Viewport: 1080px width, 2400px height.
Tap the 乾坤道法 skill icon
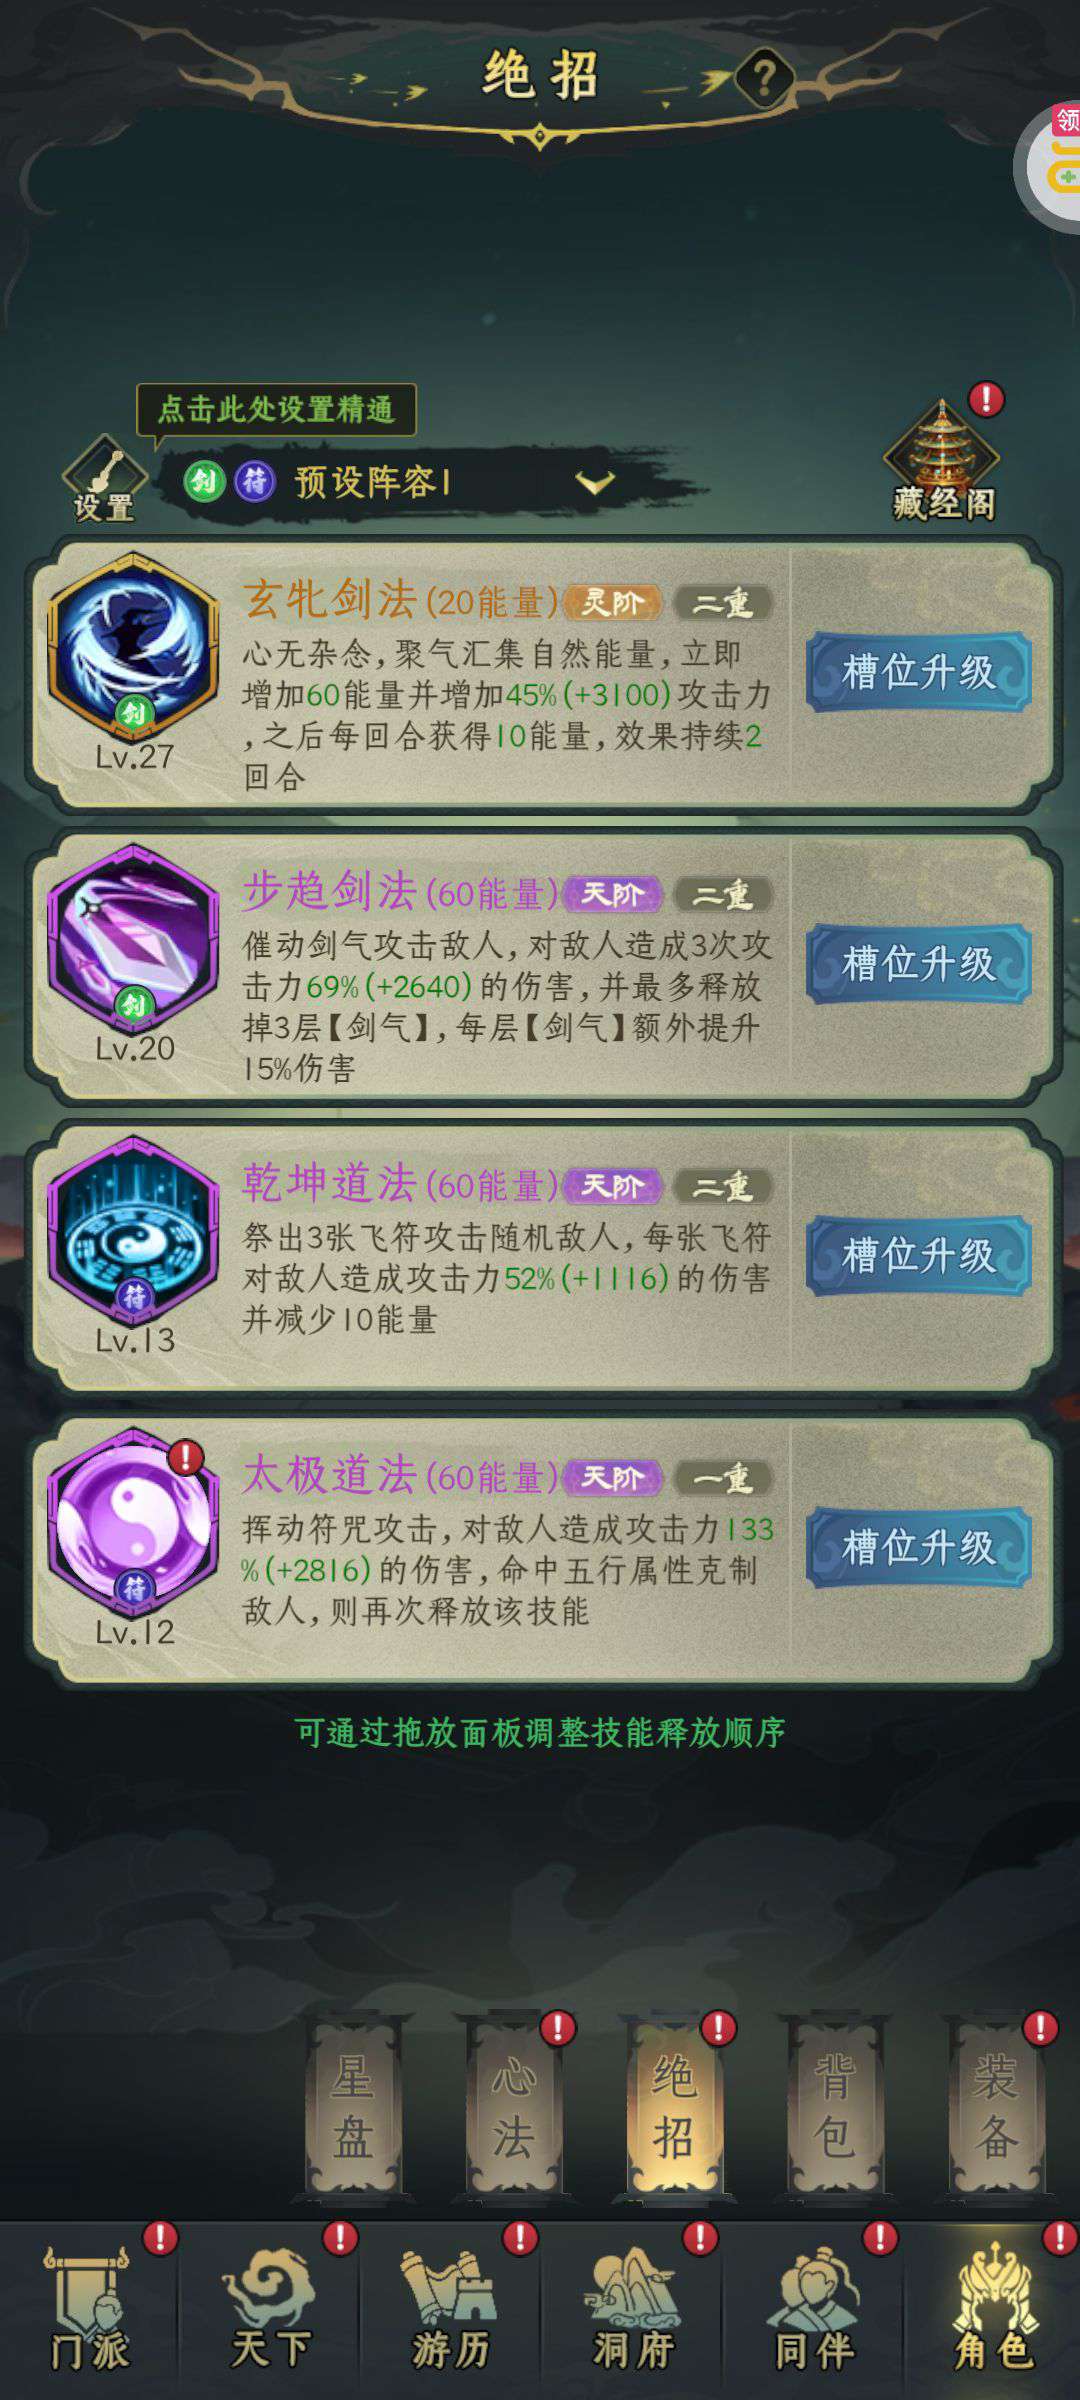pyautogui.click(x=134, y=1232)
